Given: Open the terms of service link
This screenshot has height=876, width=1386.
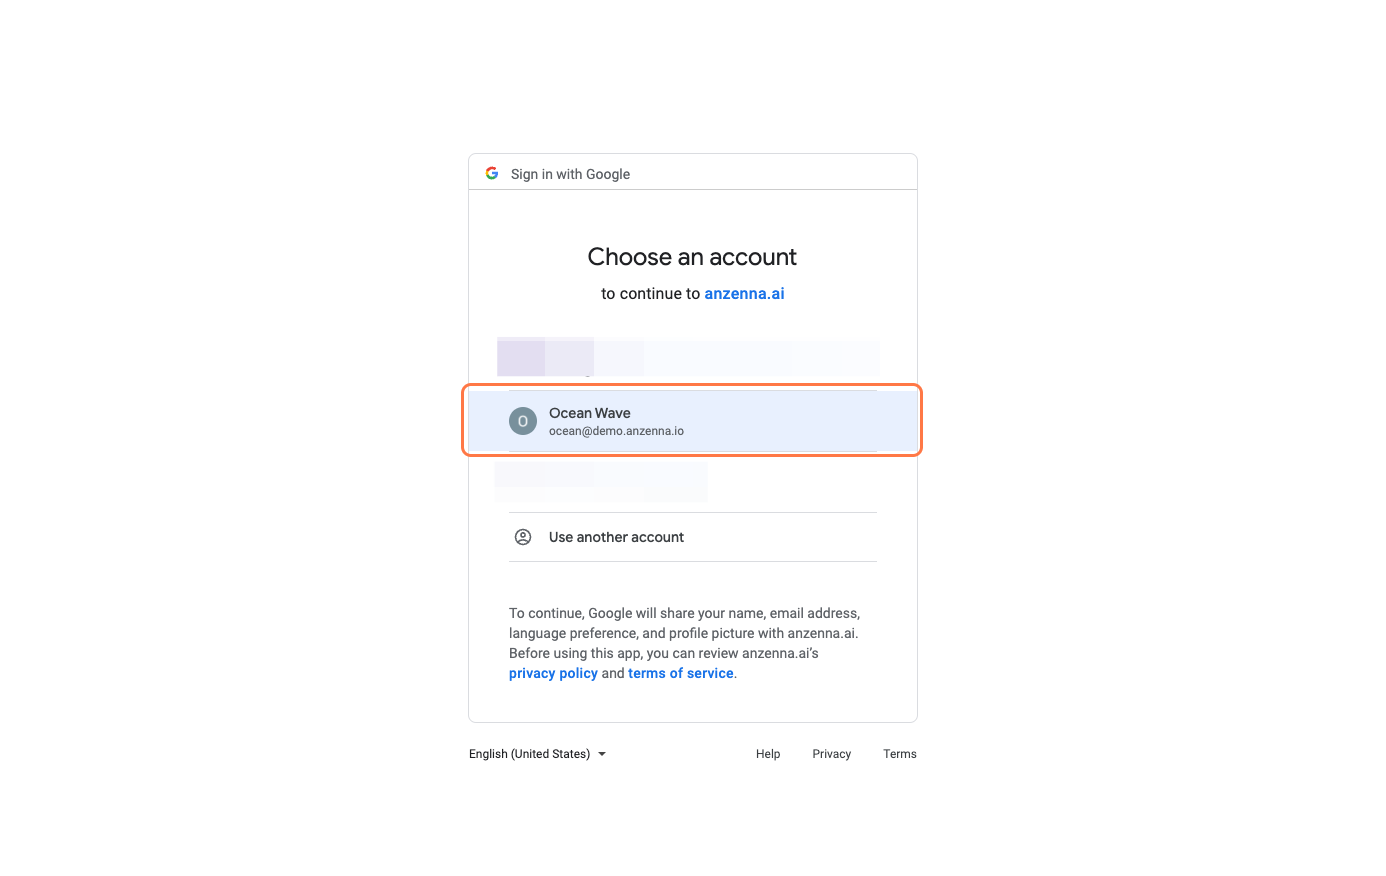Looking at the screenshot, I should click(680, 673).
